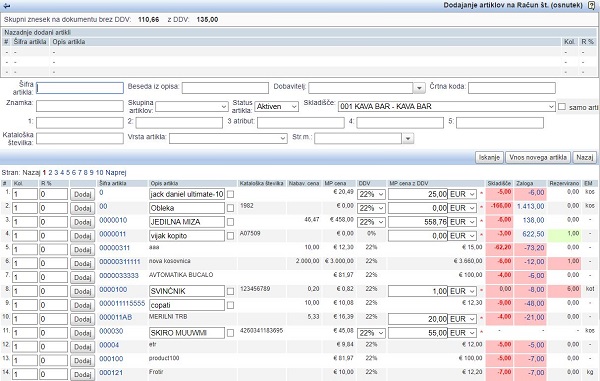The image size is (600, 381).
Task: Open the Str.m. dropdown arrow
Action: pyautogui.click(x=408, y=138)
